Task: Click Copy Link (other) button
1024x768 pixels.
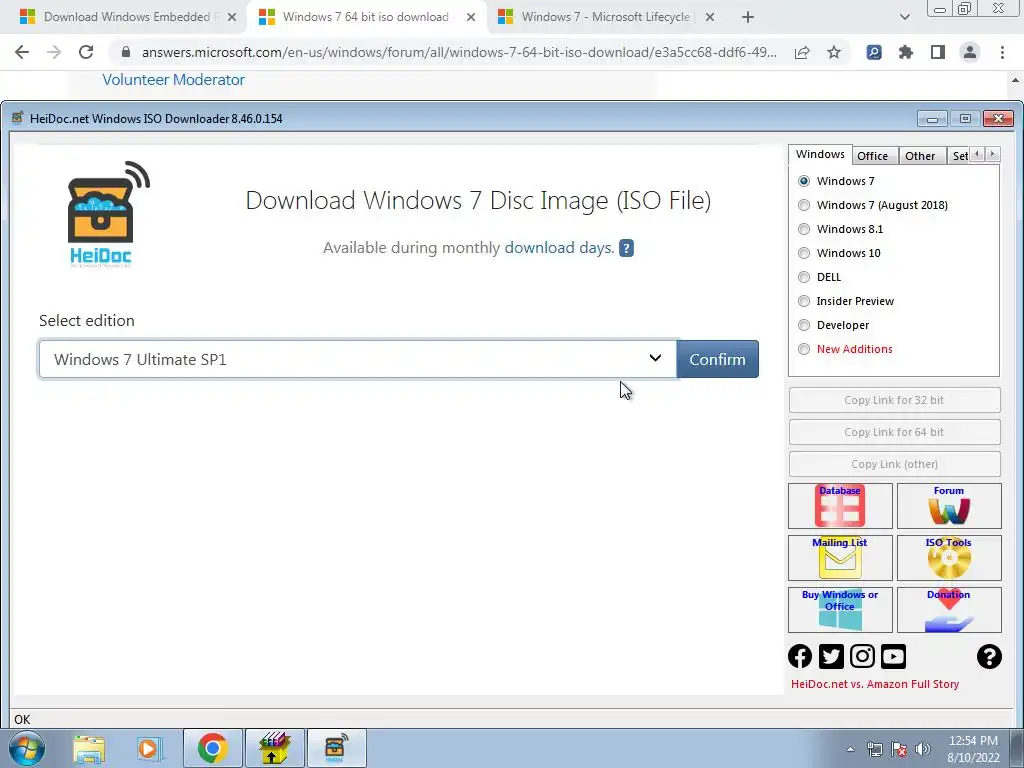Action: [x=894, y=464]
